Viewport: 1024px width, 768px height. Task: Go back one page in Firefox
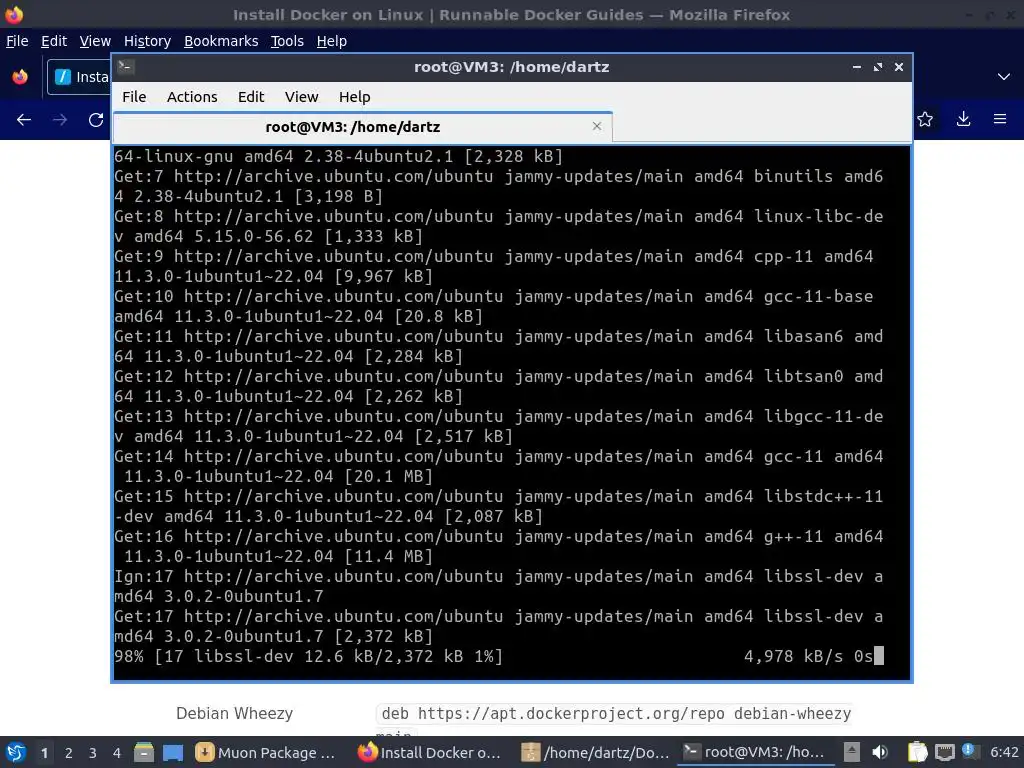[x=24, y=120]
